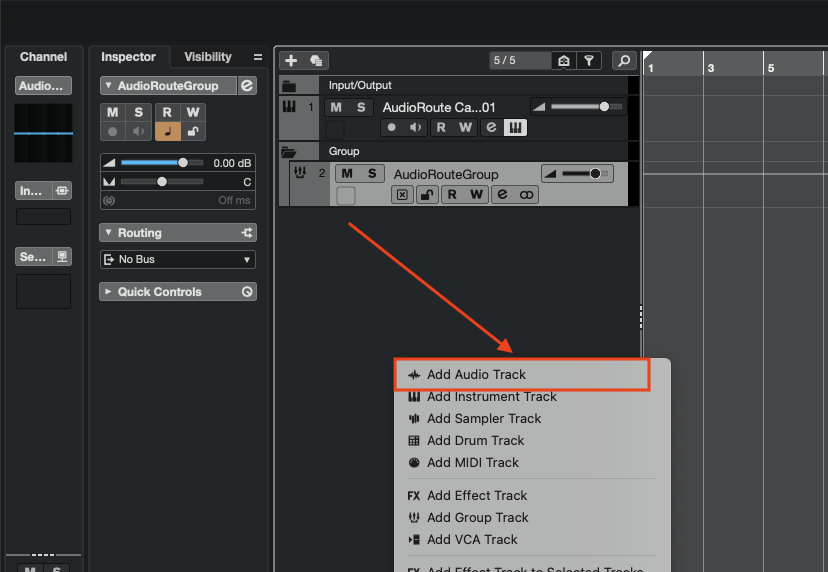This screenshot has width=828, height=572.
Task: Enable Read Automation in the Inspector
Action: click(167, 112)
